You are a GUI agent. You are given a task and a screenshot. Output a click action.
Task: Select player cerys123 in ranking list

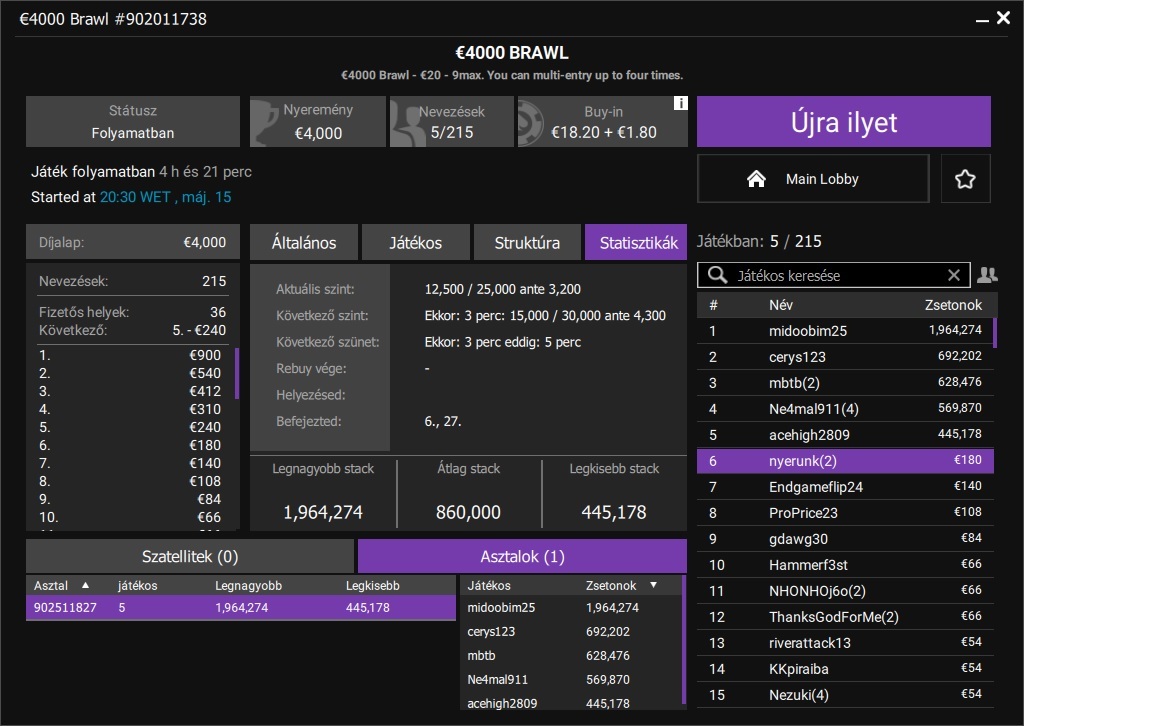(x=845, y=356)
